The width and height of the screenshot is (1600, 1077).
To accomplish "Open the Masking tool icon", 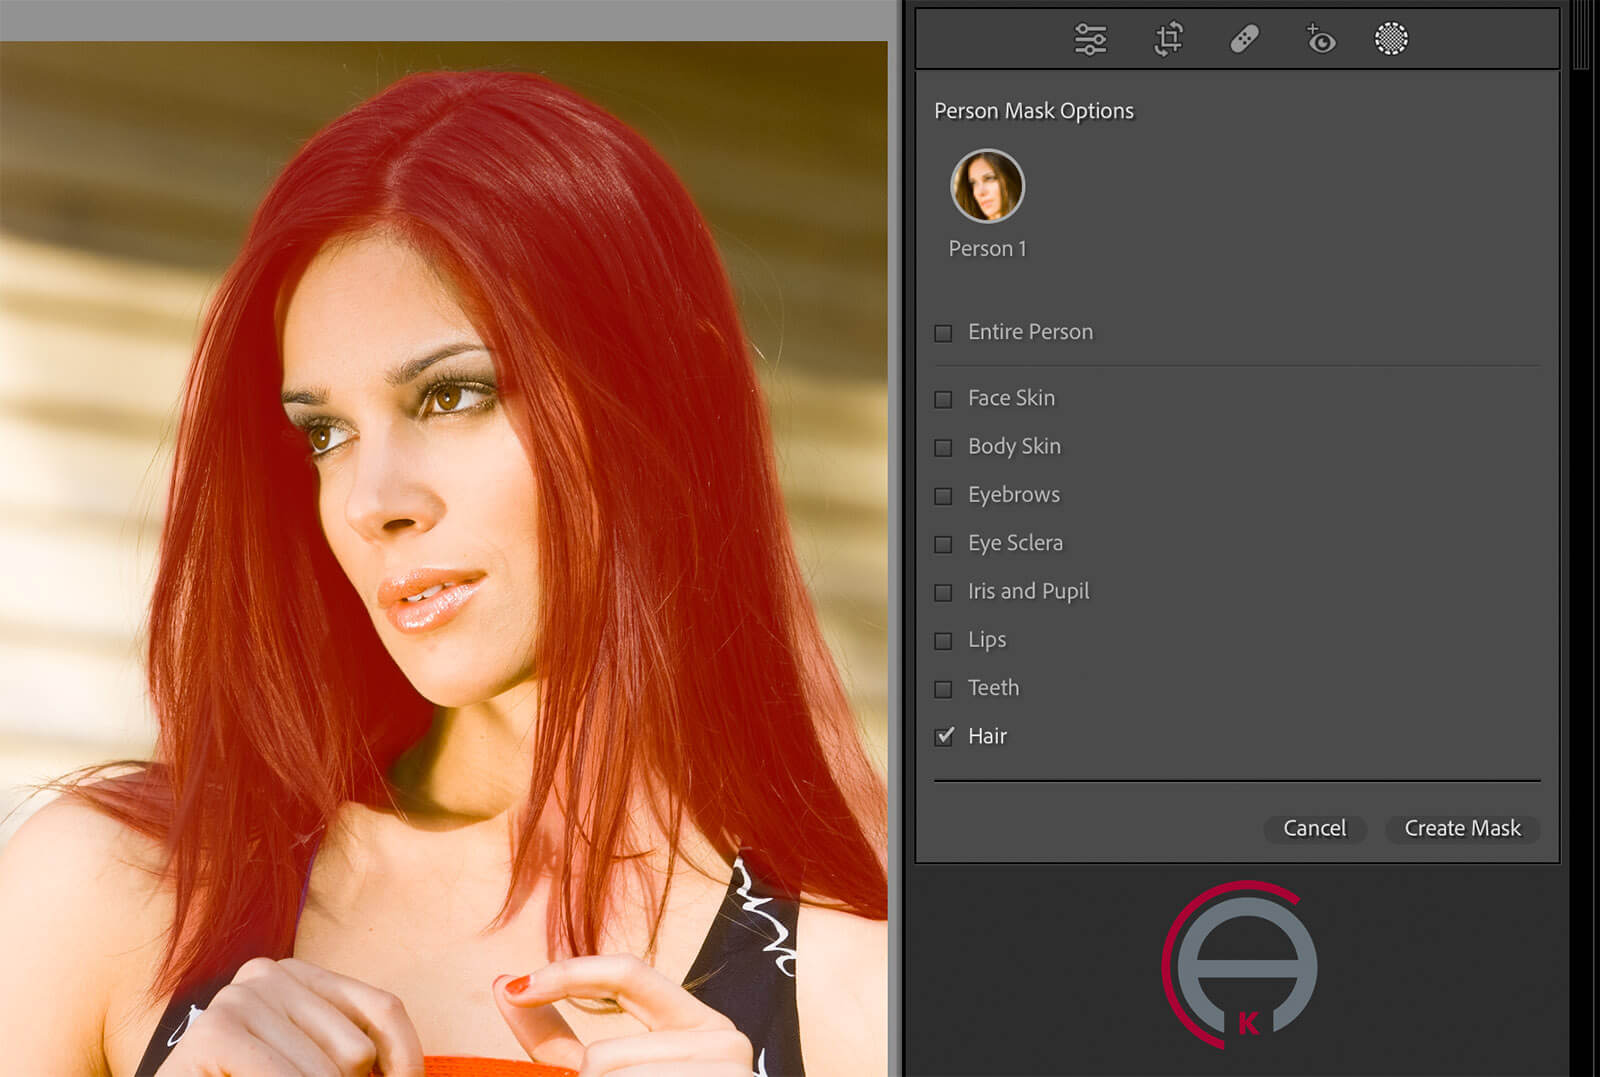I will (x=1390, y=39).
